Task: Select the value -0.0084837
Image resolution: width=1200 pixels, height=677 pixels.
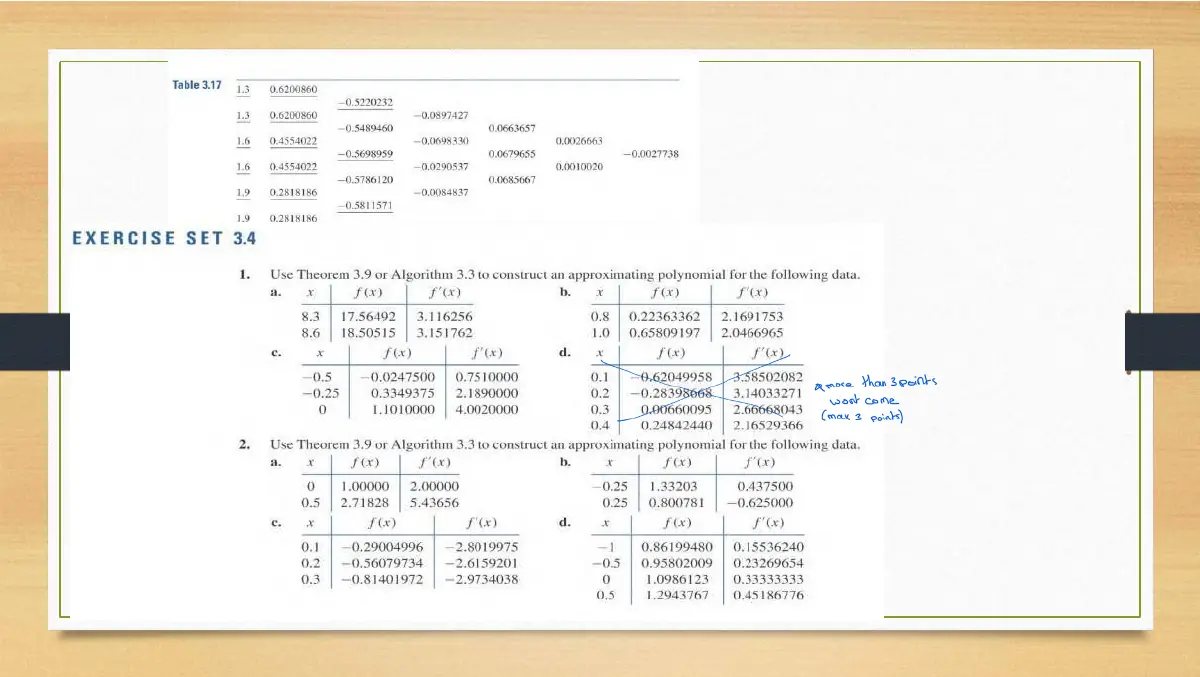Action: tap(441, 192)
